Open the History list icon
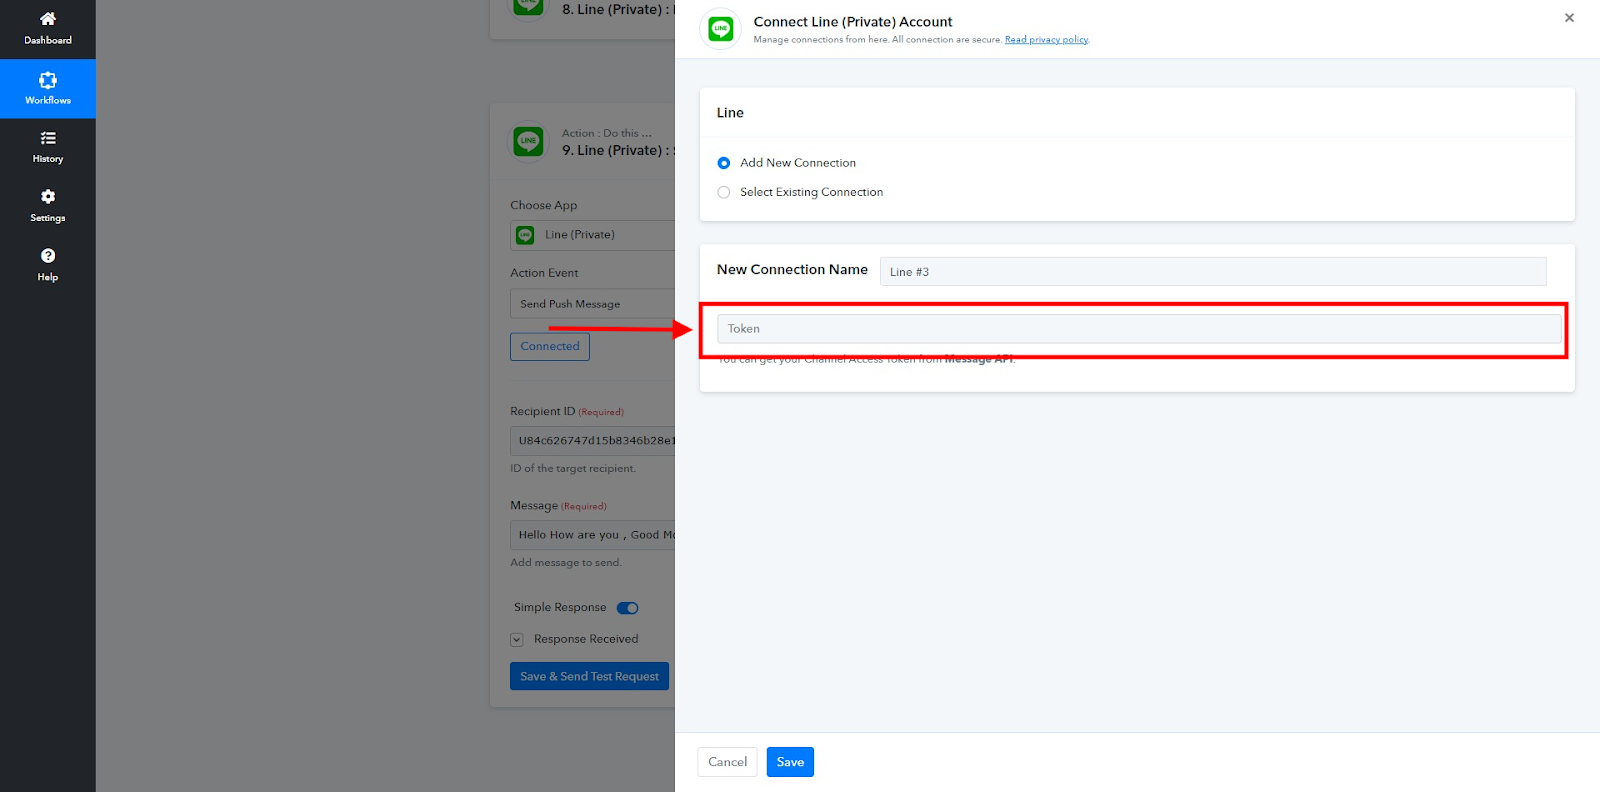The height and width of the screenshot is (792, 1600). point(48,138)
